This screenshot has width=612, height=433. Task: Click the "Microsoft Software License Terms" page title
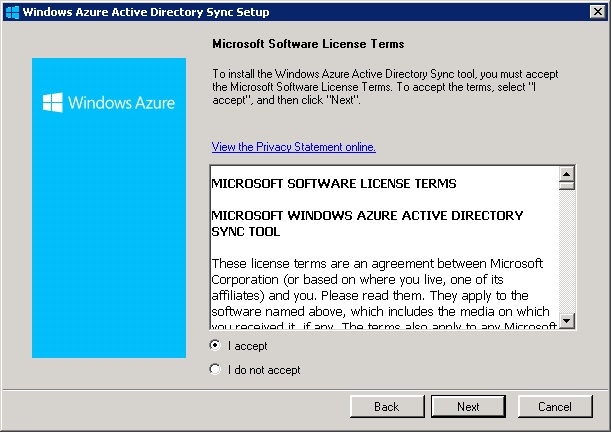[308, 44]
